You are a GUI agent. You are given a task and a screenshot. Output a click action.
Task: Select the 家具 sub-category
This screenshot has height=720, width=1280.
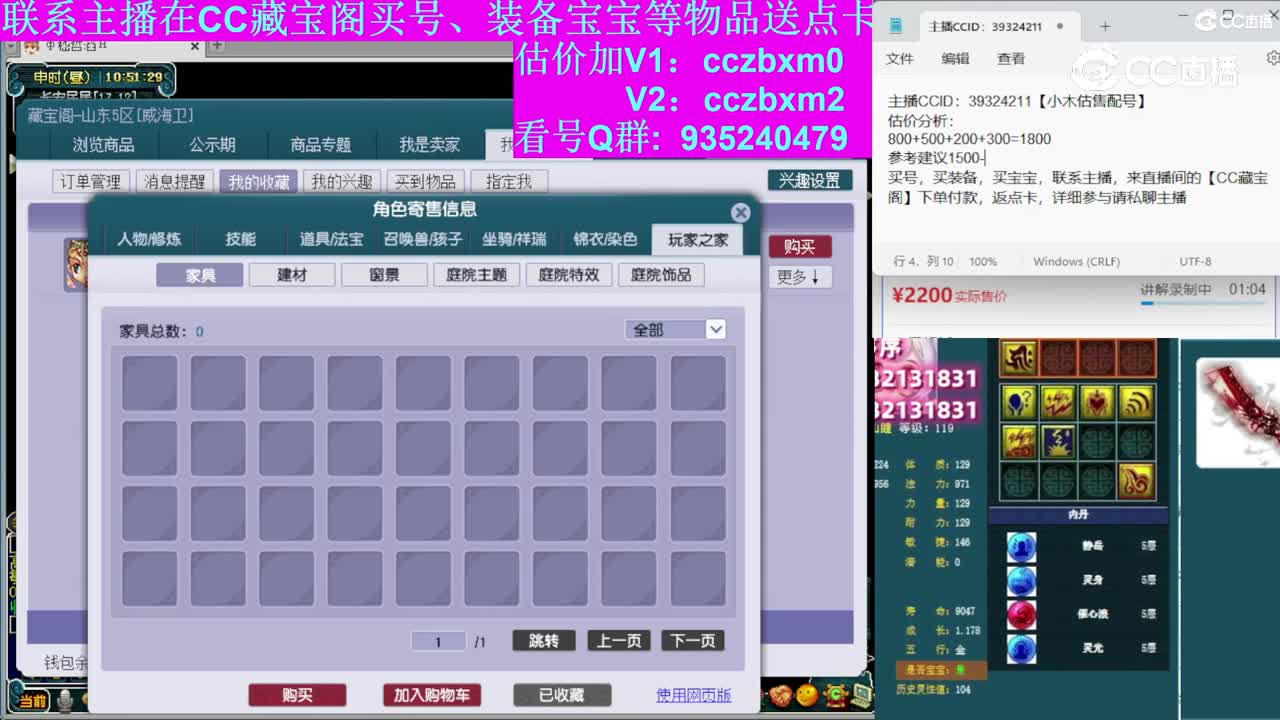(x=200, y=275)
